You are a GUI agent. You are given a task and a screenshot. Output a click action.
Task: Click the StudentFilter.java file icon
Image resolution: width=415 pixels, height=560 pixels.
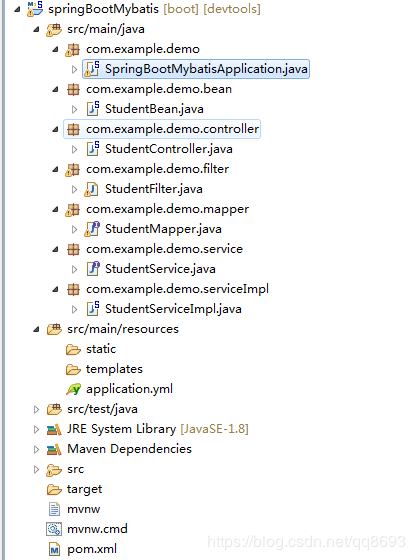[x=91, y=189]
